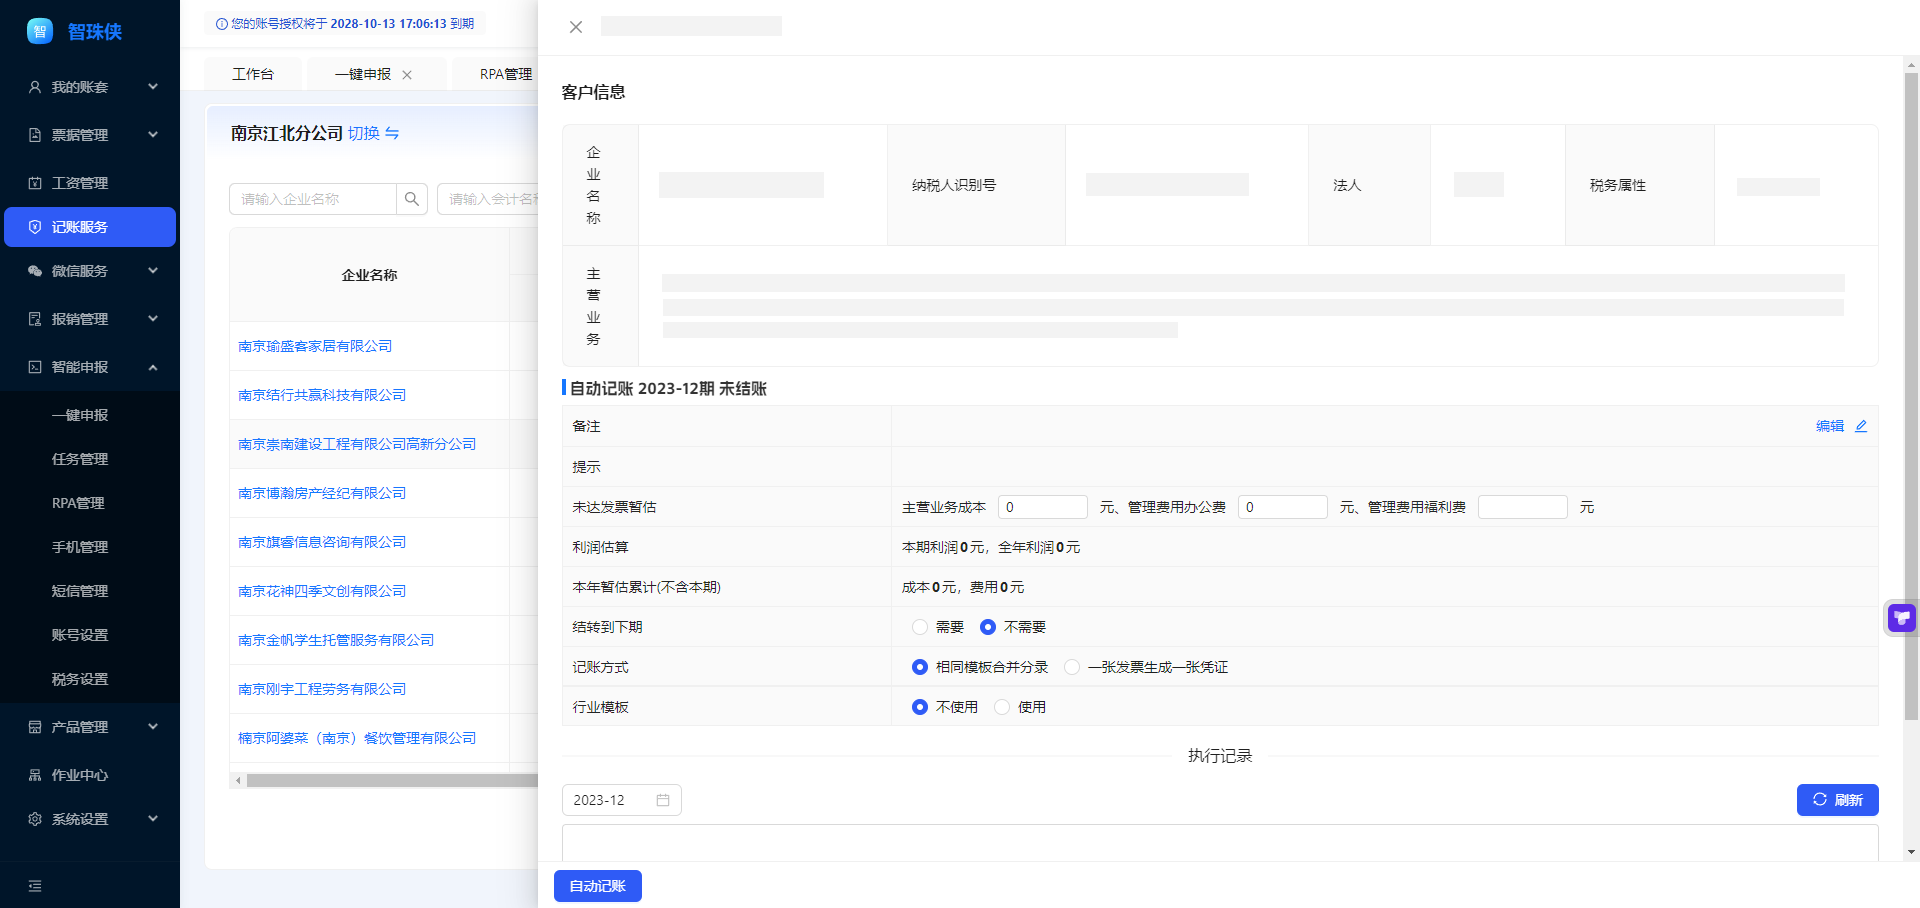
Task: Expand the 系统设置 menu chevron
Action: (153, 819)
